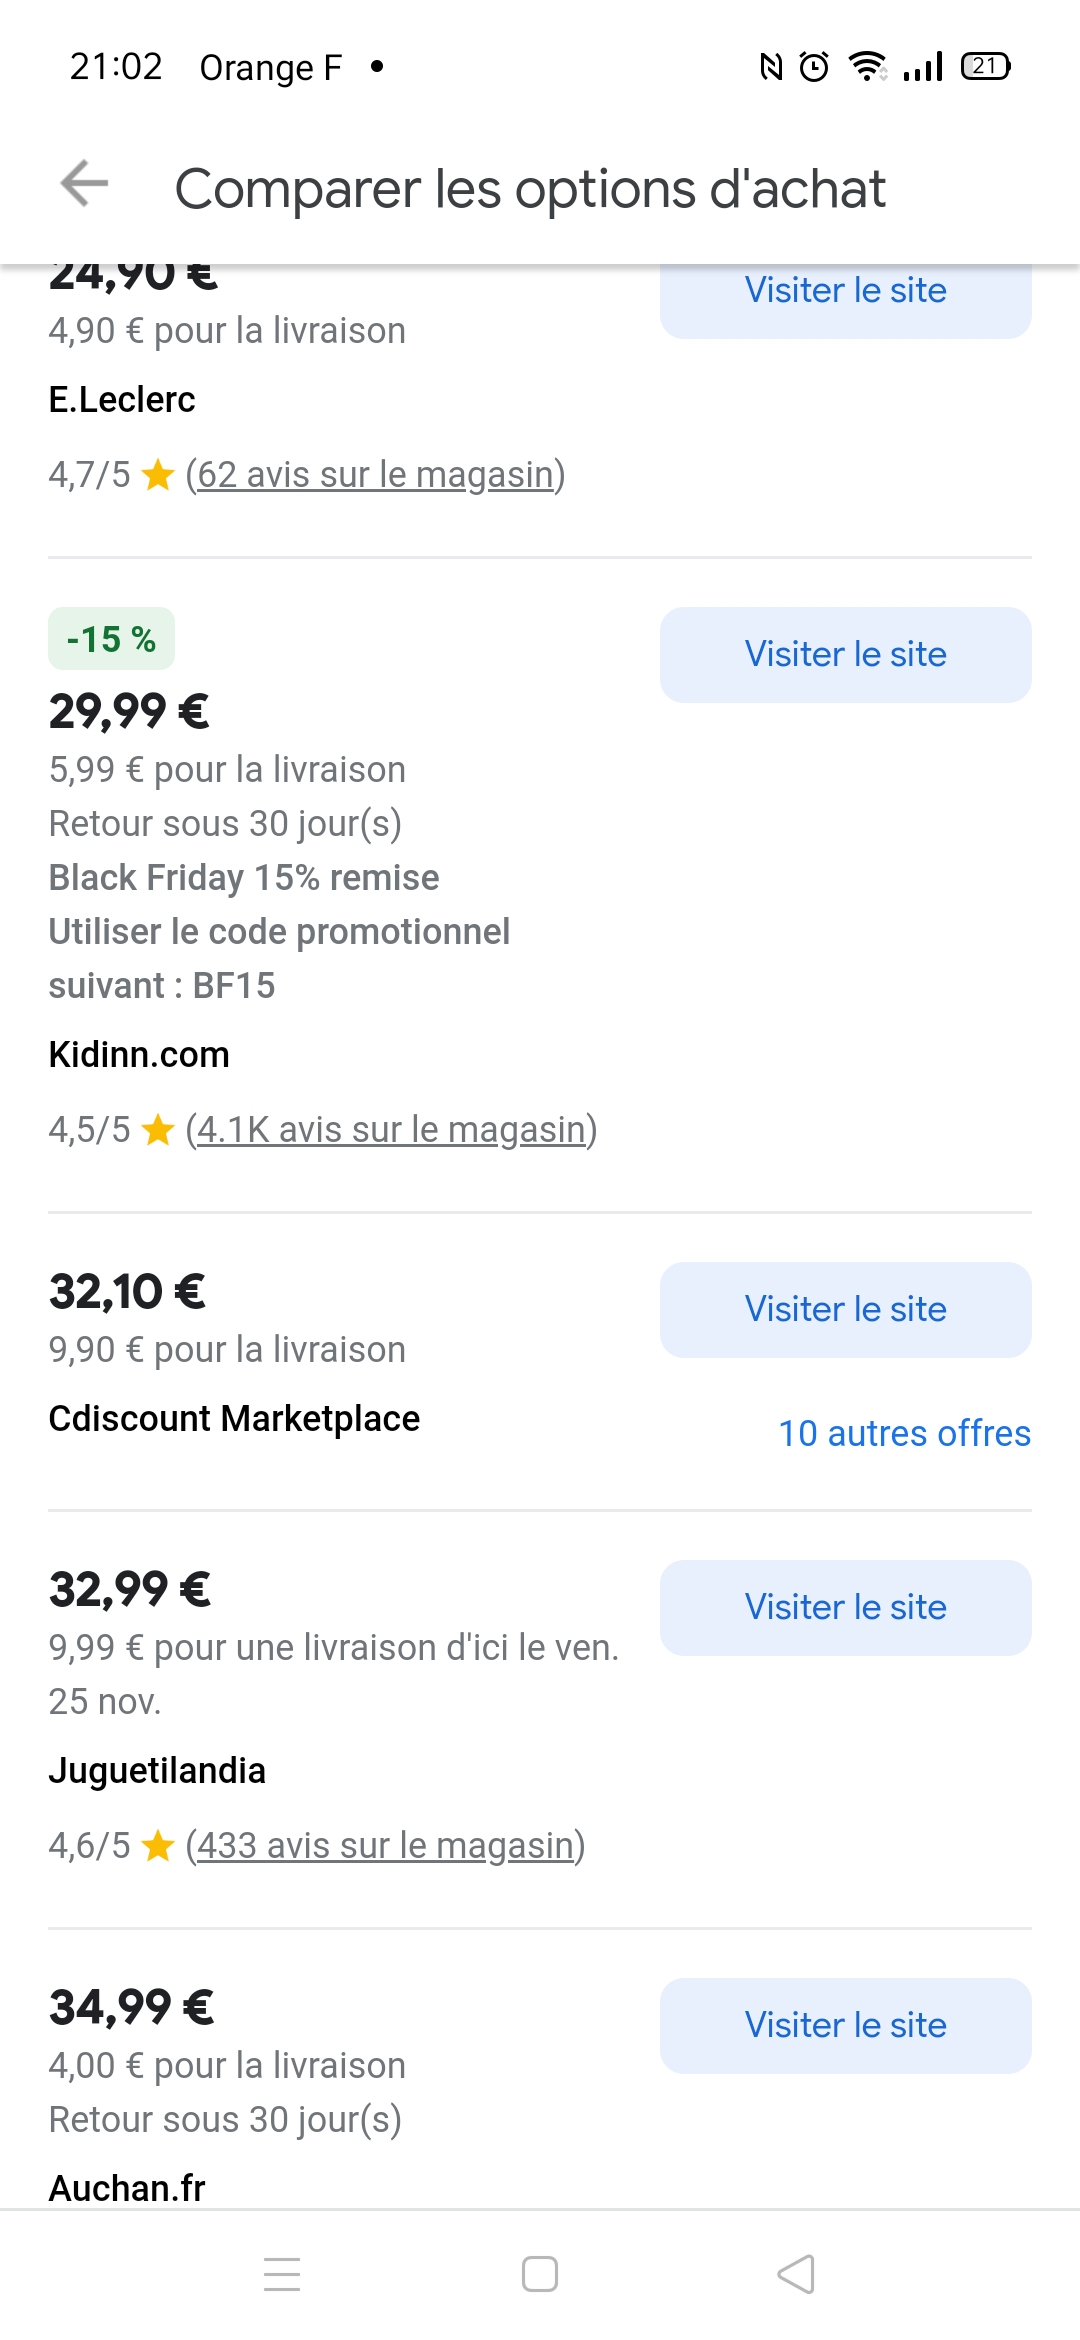
Task: Visit the Juguetilandia site
Action: [845, 1608]
